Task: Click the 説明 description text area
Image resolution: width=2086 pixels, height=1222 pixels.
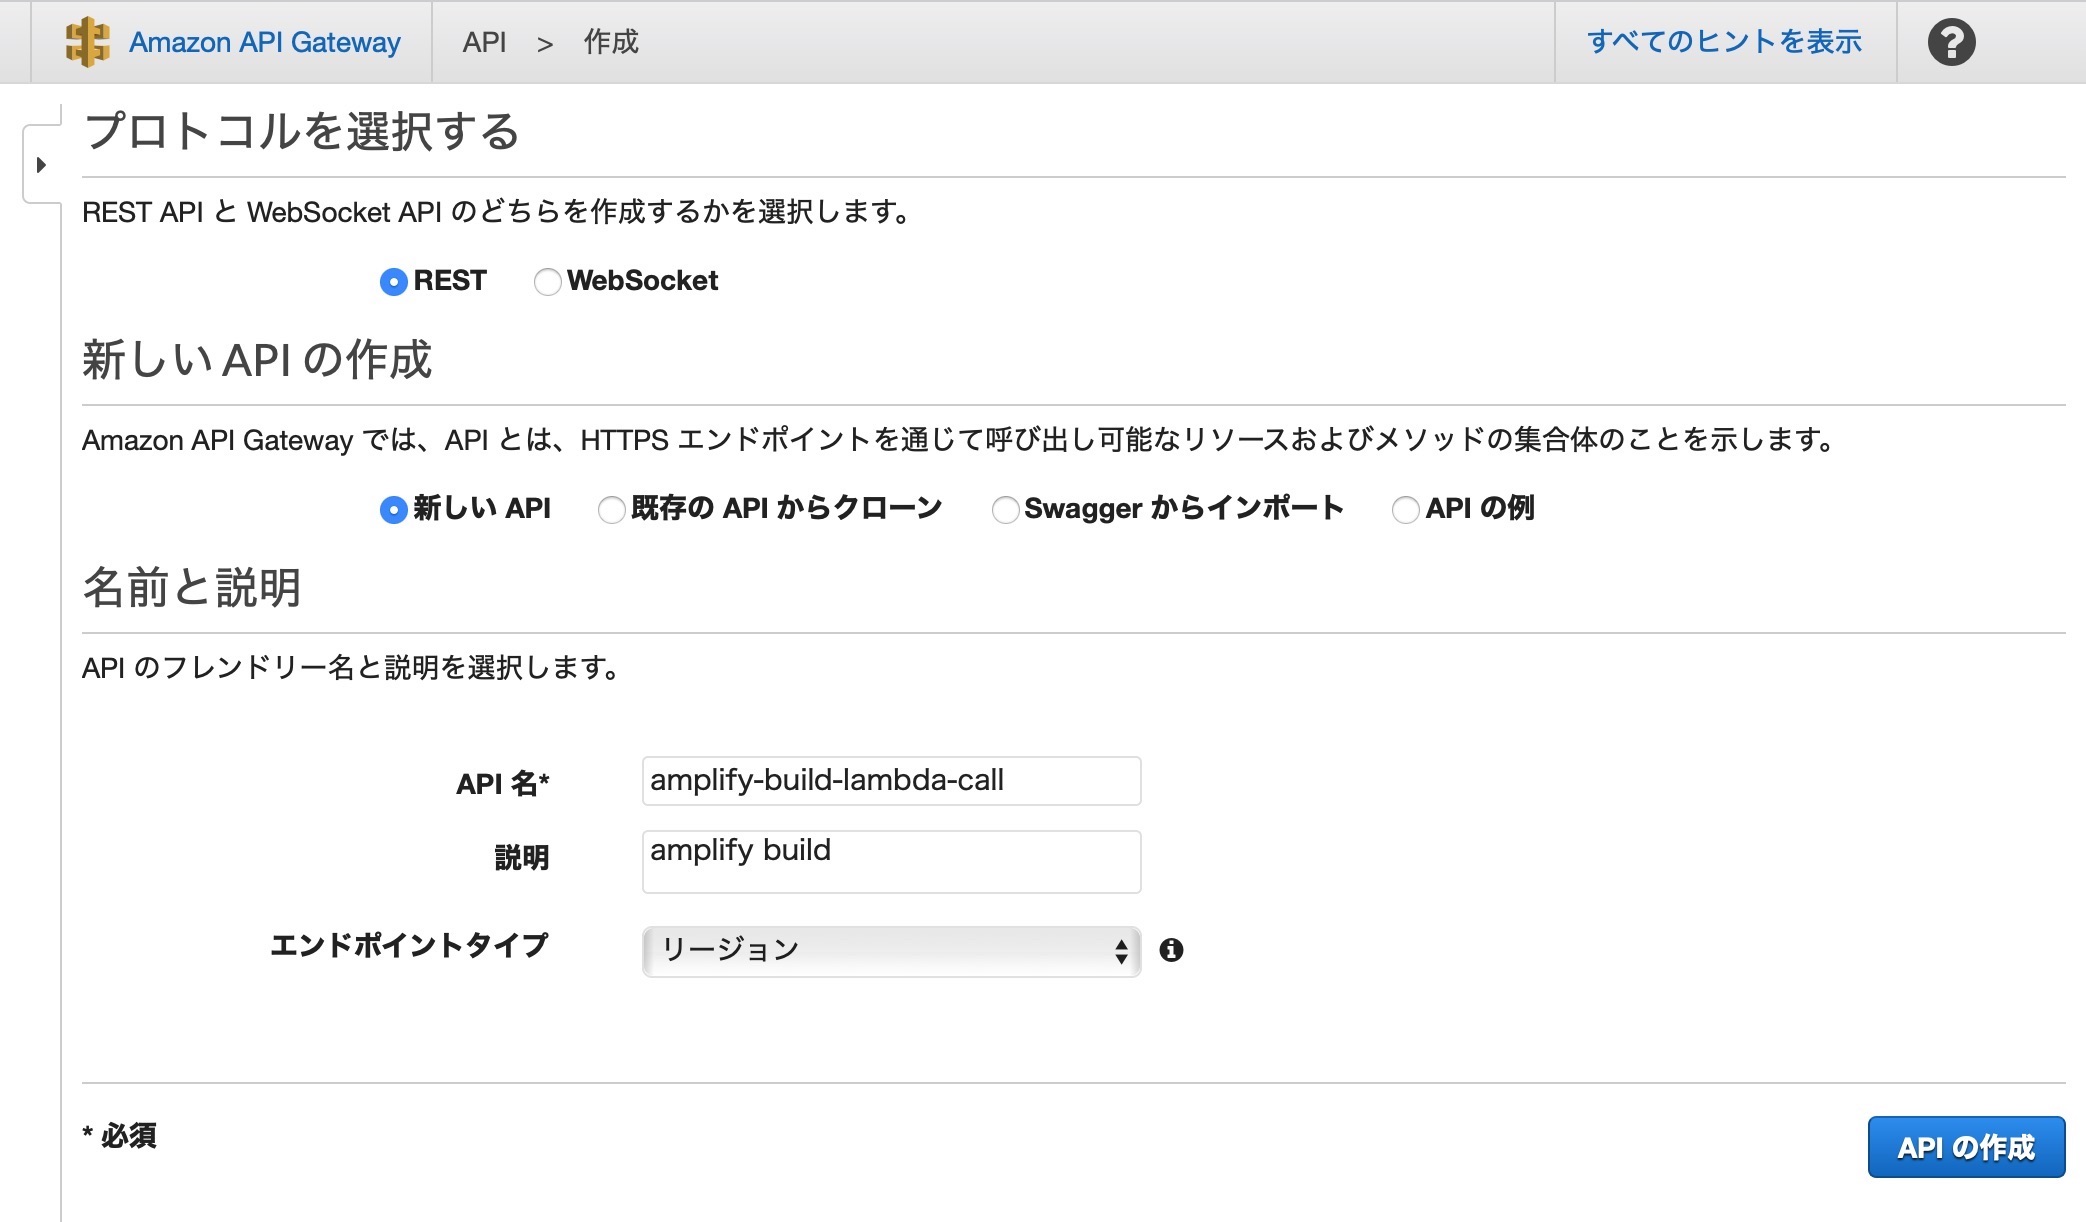Action: coord(891,862)
